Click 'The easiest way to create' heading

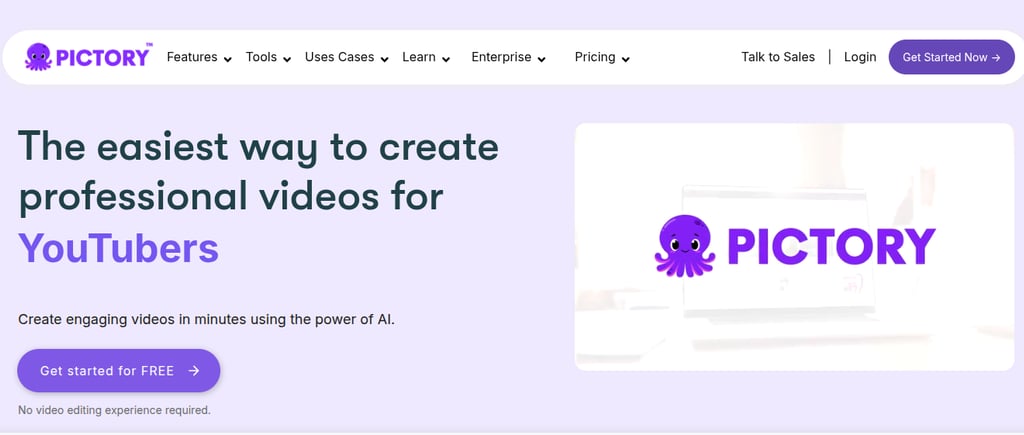(258, 146)
